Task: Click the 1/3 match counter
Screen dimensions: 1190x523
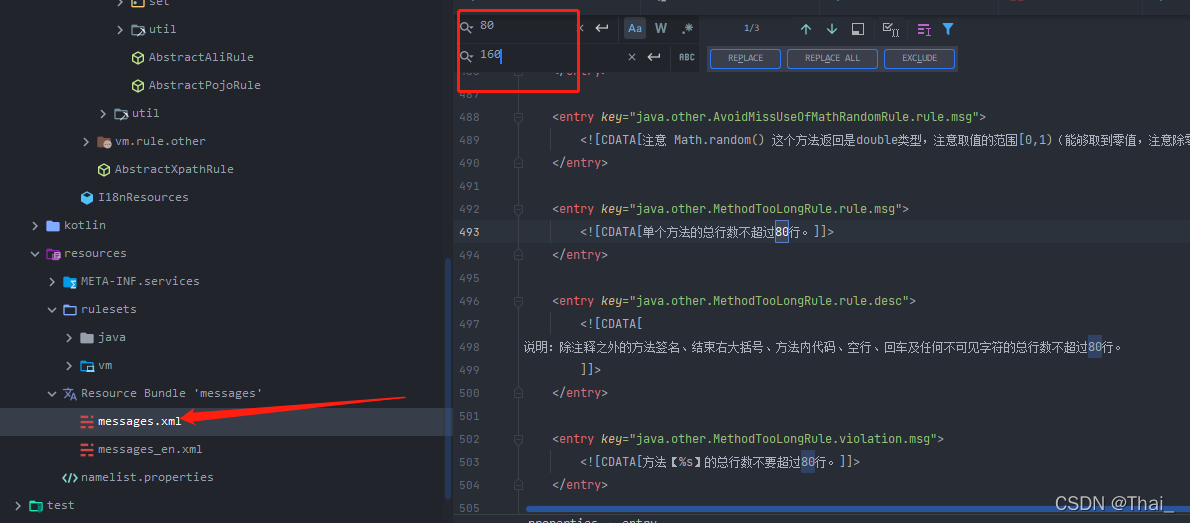Action: pos(751,29)
